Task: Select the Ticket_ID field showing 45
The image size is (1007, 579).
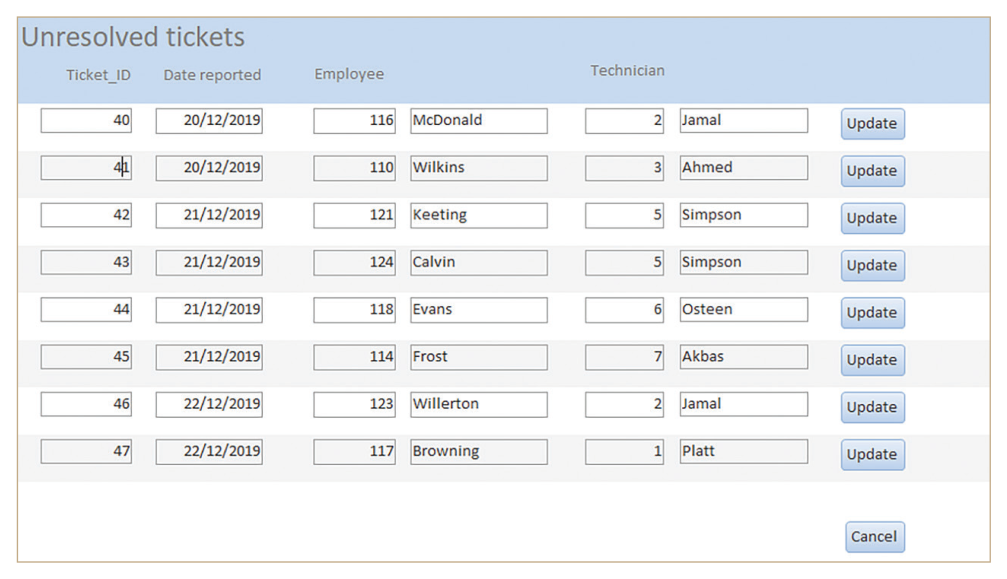Action: [x=86, y=357]
